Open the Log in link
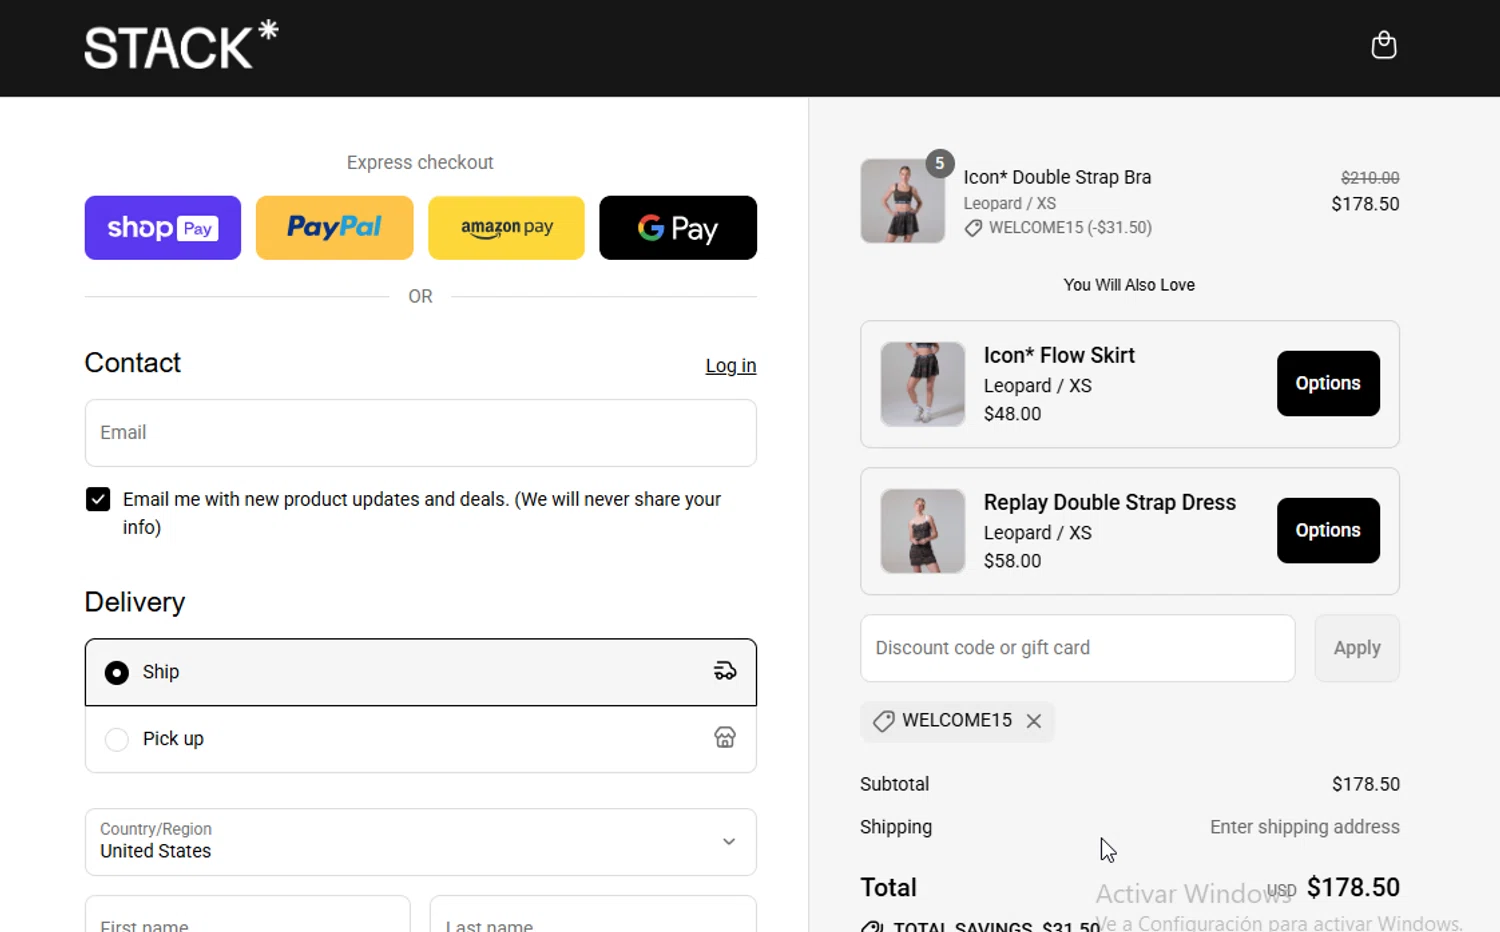The width and height of the screenshot is (1500, 932). [731, 366]
